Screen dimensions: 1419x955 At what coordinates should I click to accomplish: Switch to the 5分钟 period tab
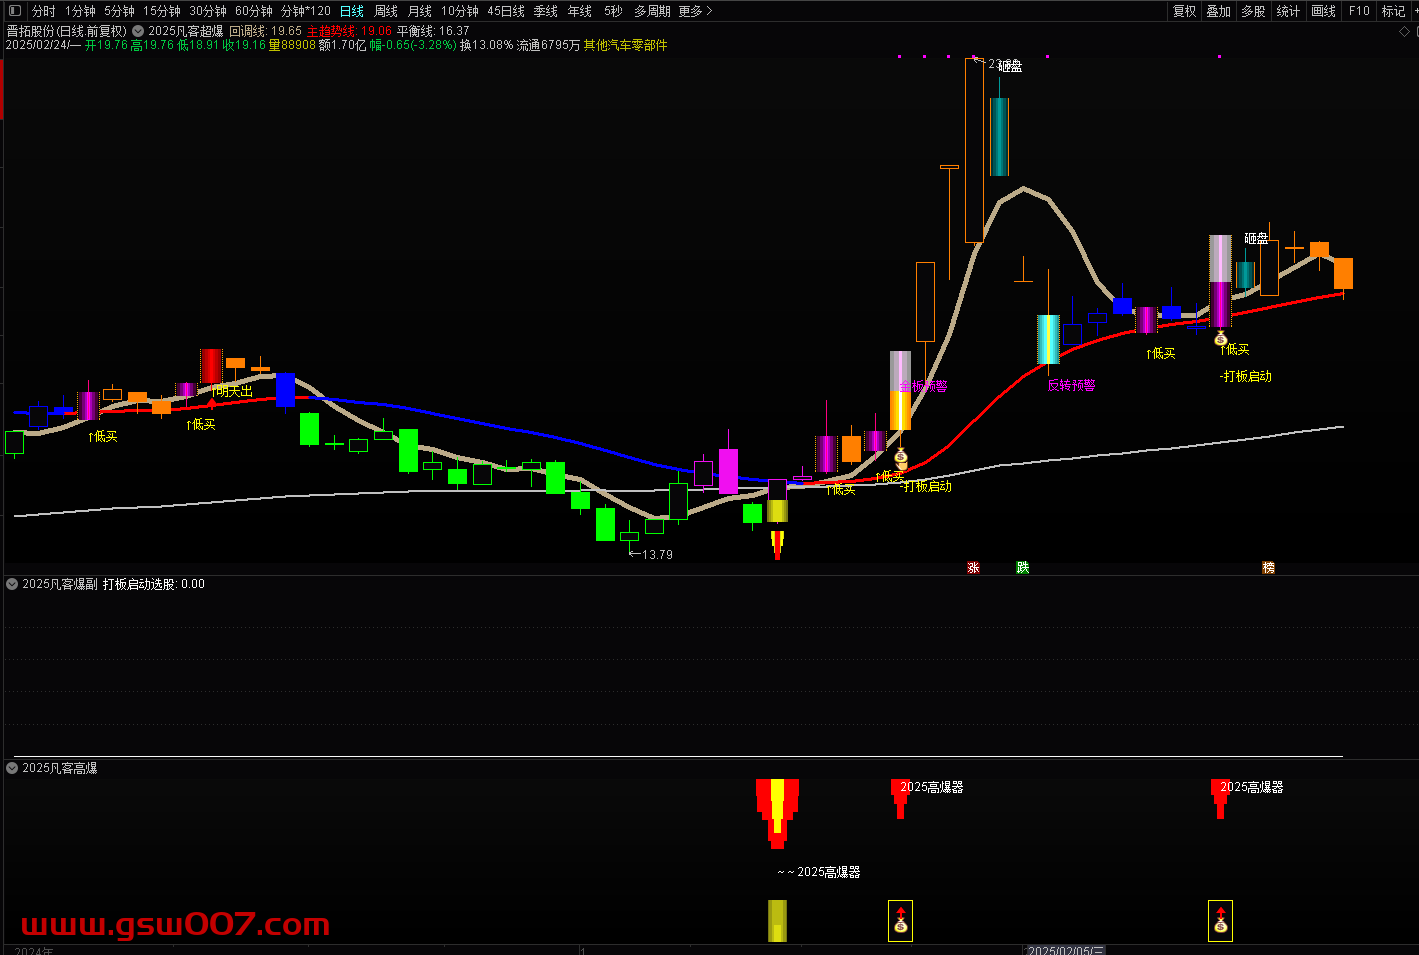(x=119, y=11)
